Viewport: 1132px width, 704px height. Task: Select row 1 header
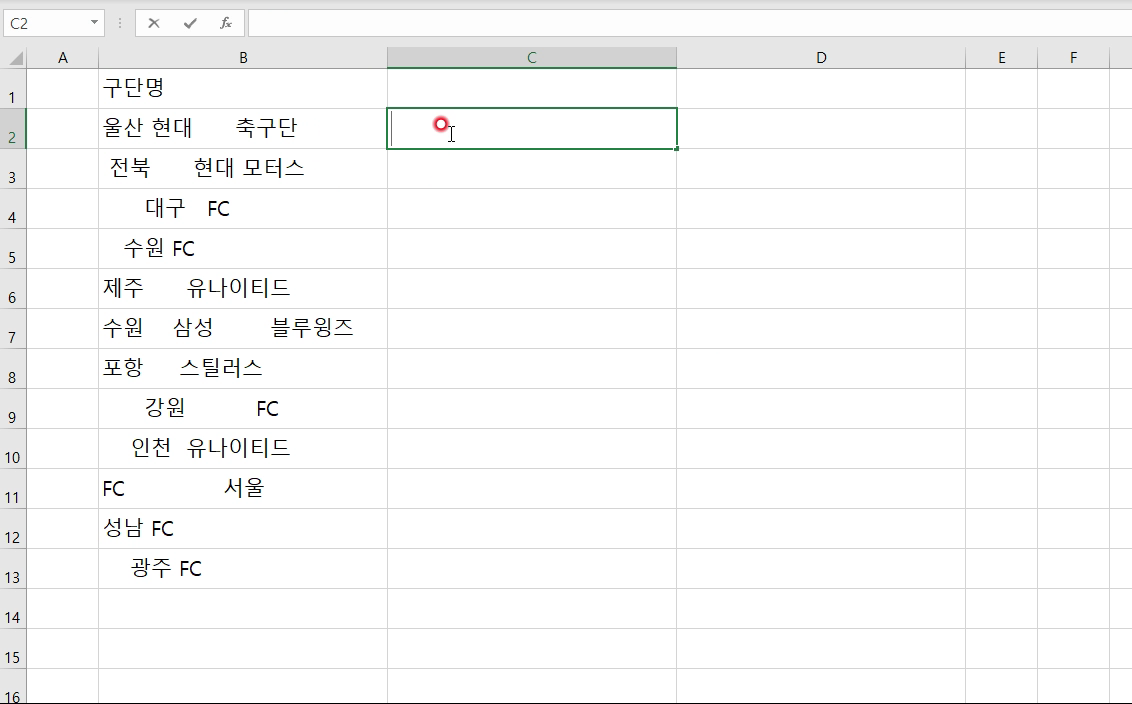pyautogui.click(x=12, y=89)
